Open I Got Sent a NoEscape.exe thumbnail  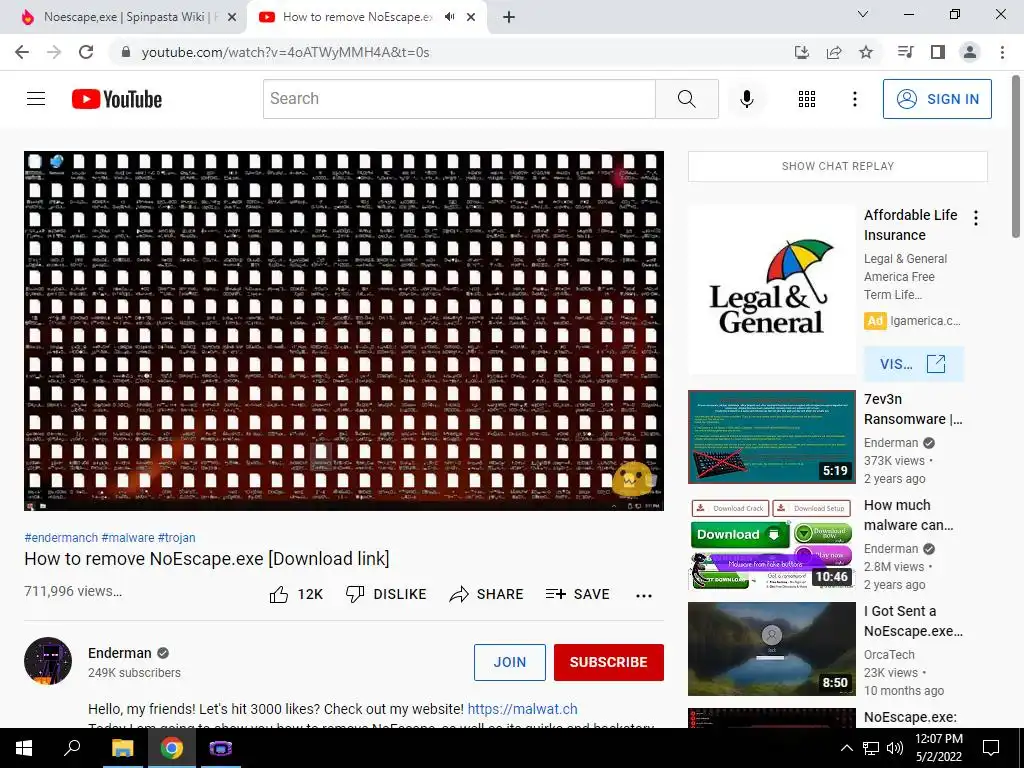point(771,649)
